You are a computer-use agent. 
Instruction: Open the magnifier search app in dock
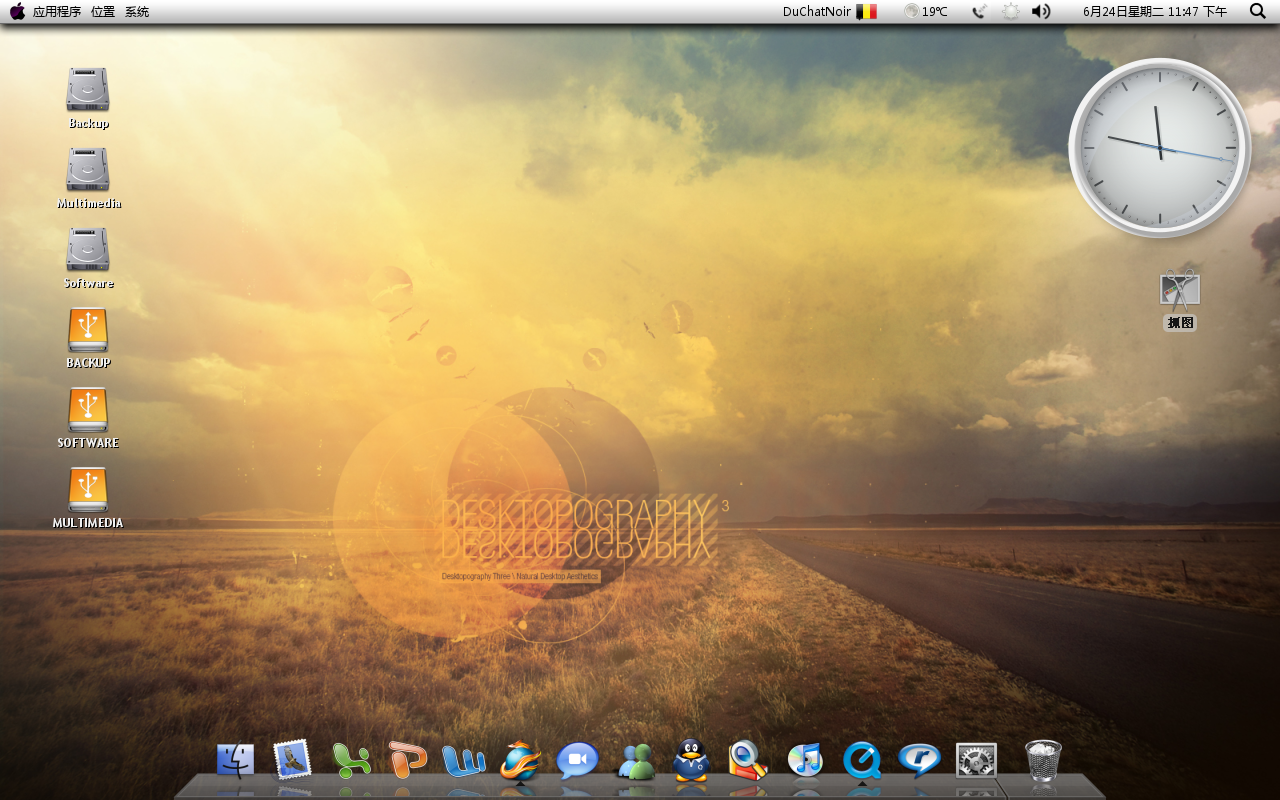coord(748,760)
